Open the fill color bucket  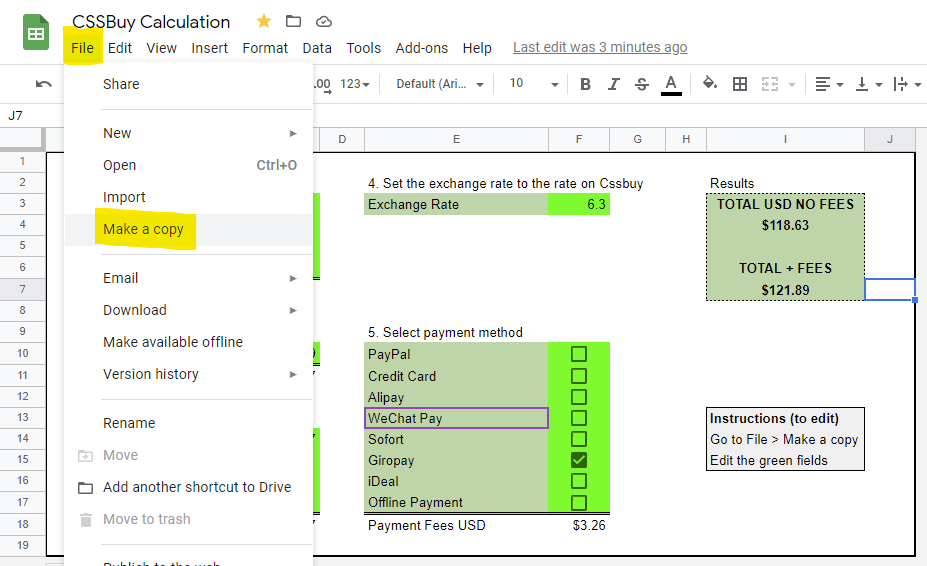[x=709, y=83]
